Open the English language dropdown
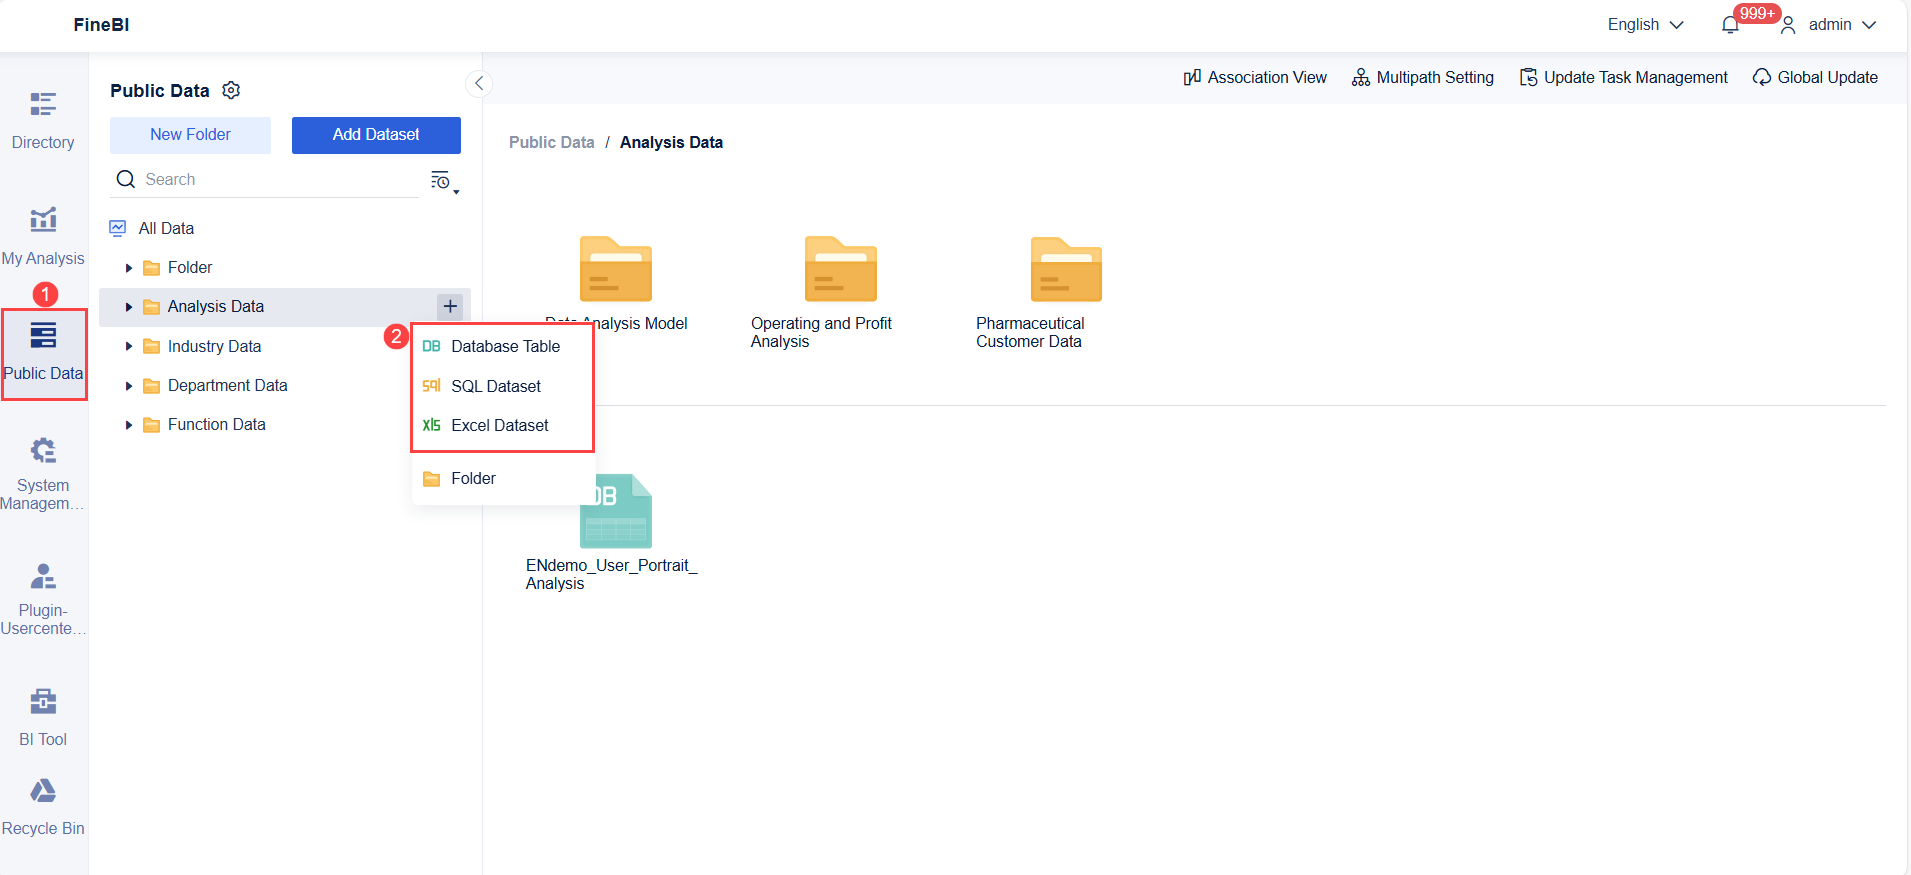The width and height of the screenshot is (1911, 875). tap(1645, 25)
